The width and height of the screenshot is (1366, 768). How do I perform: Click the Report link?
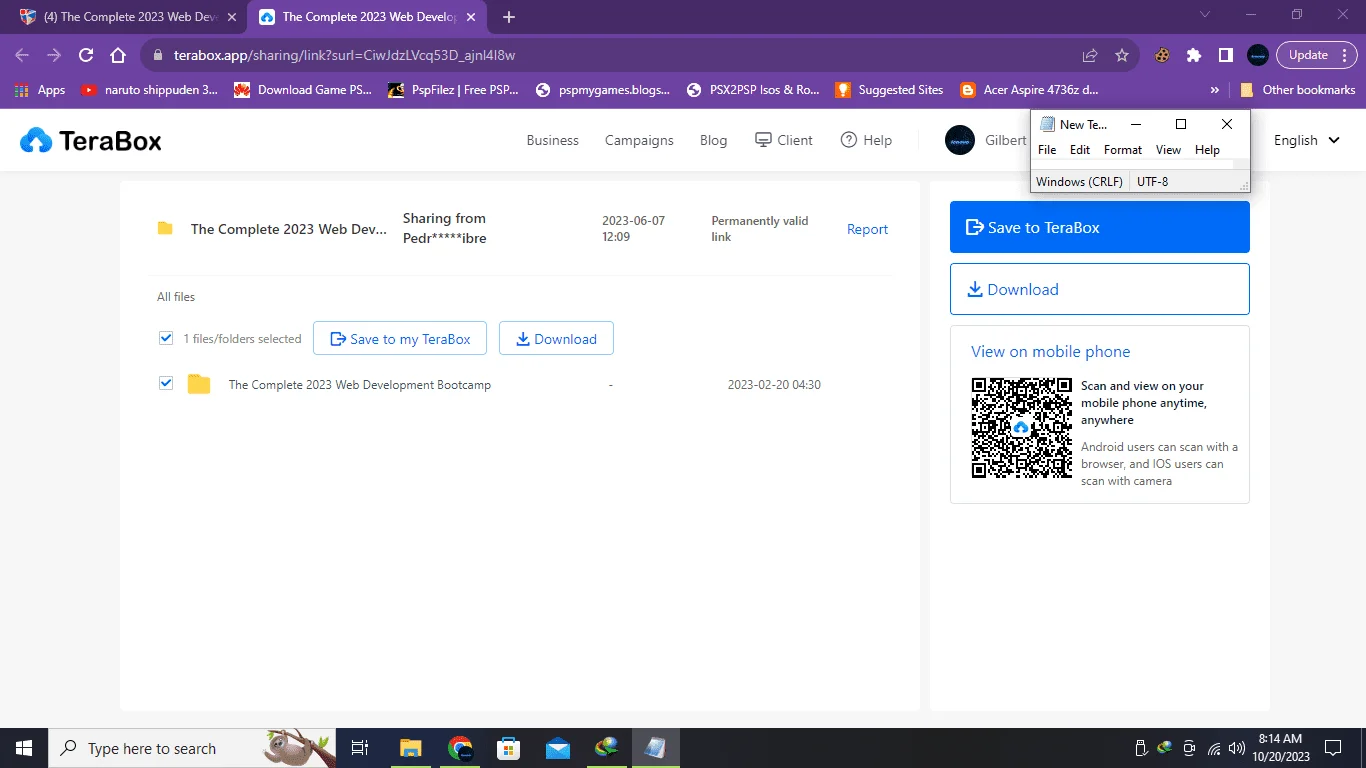(867, 229)
